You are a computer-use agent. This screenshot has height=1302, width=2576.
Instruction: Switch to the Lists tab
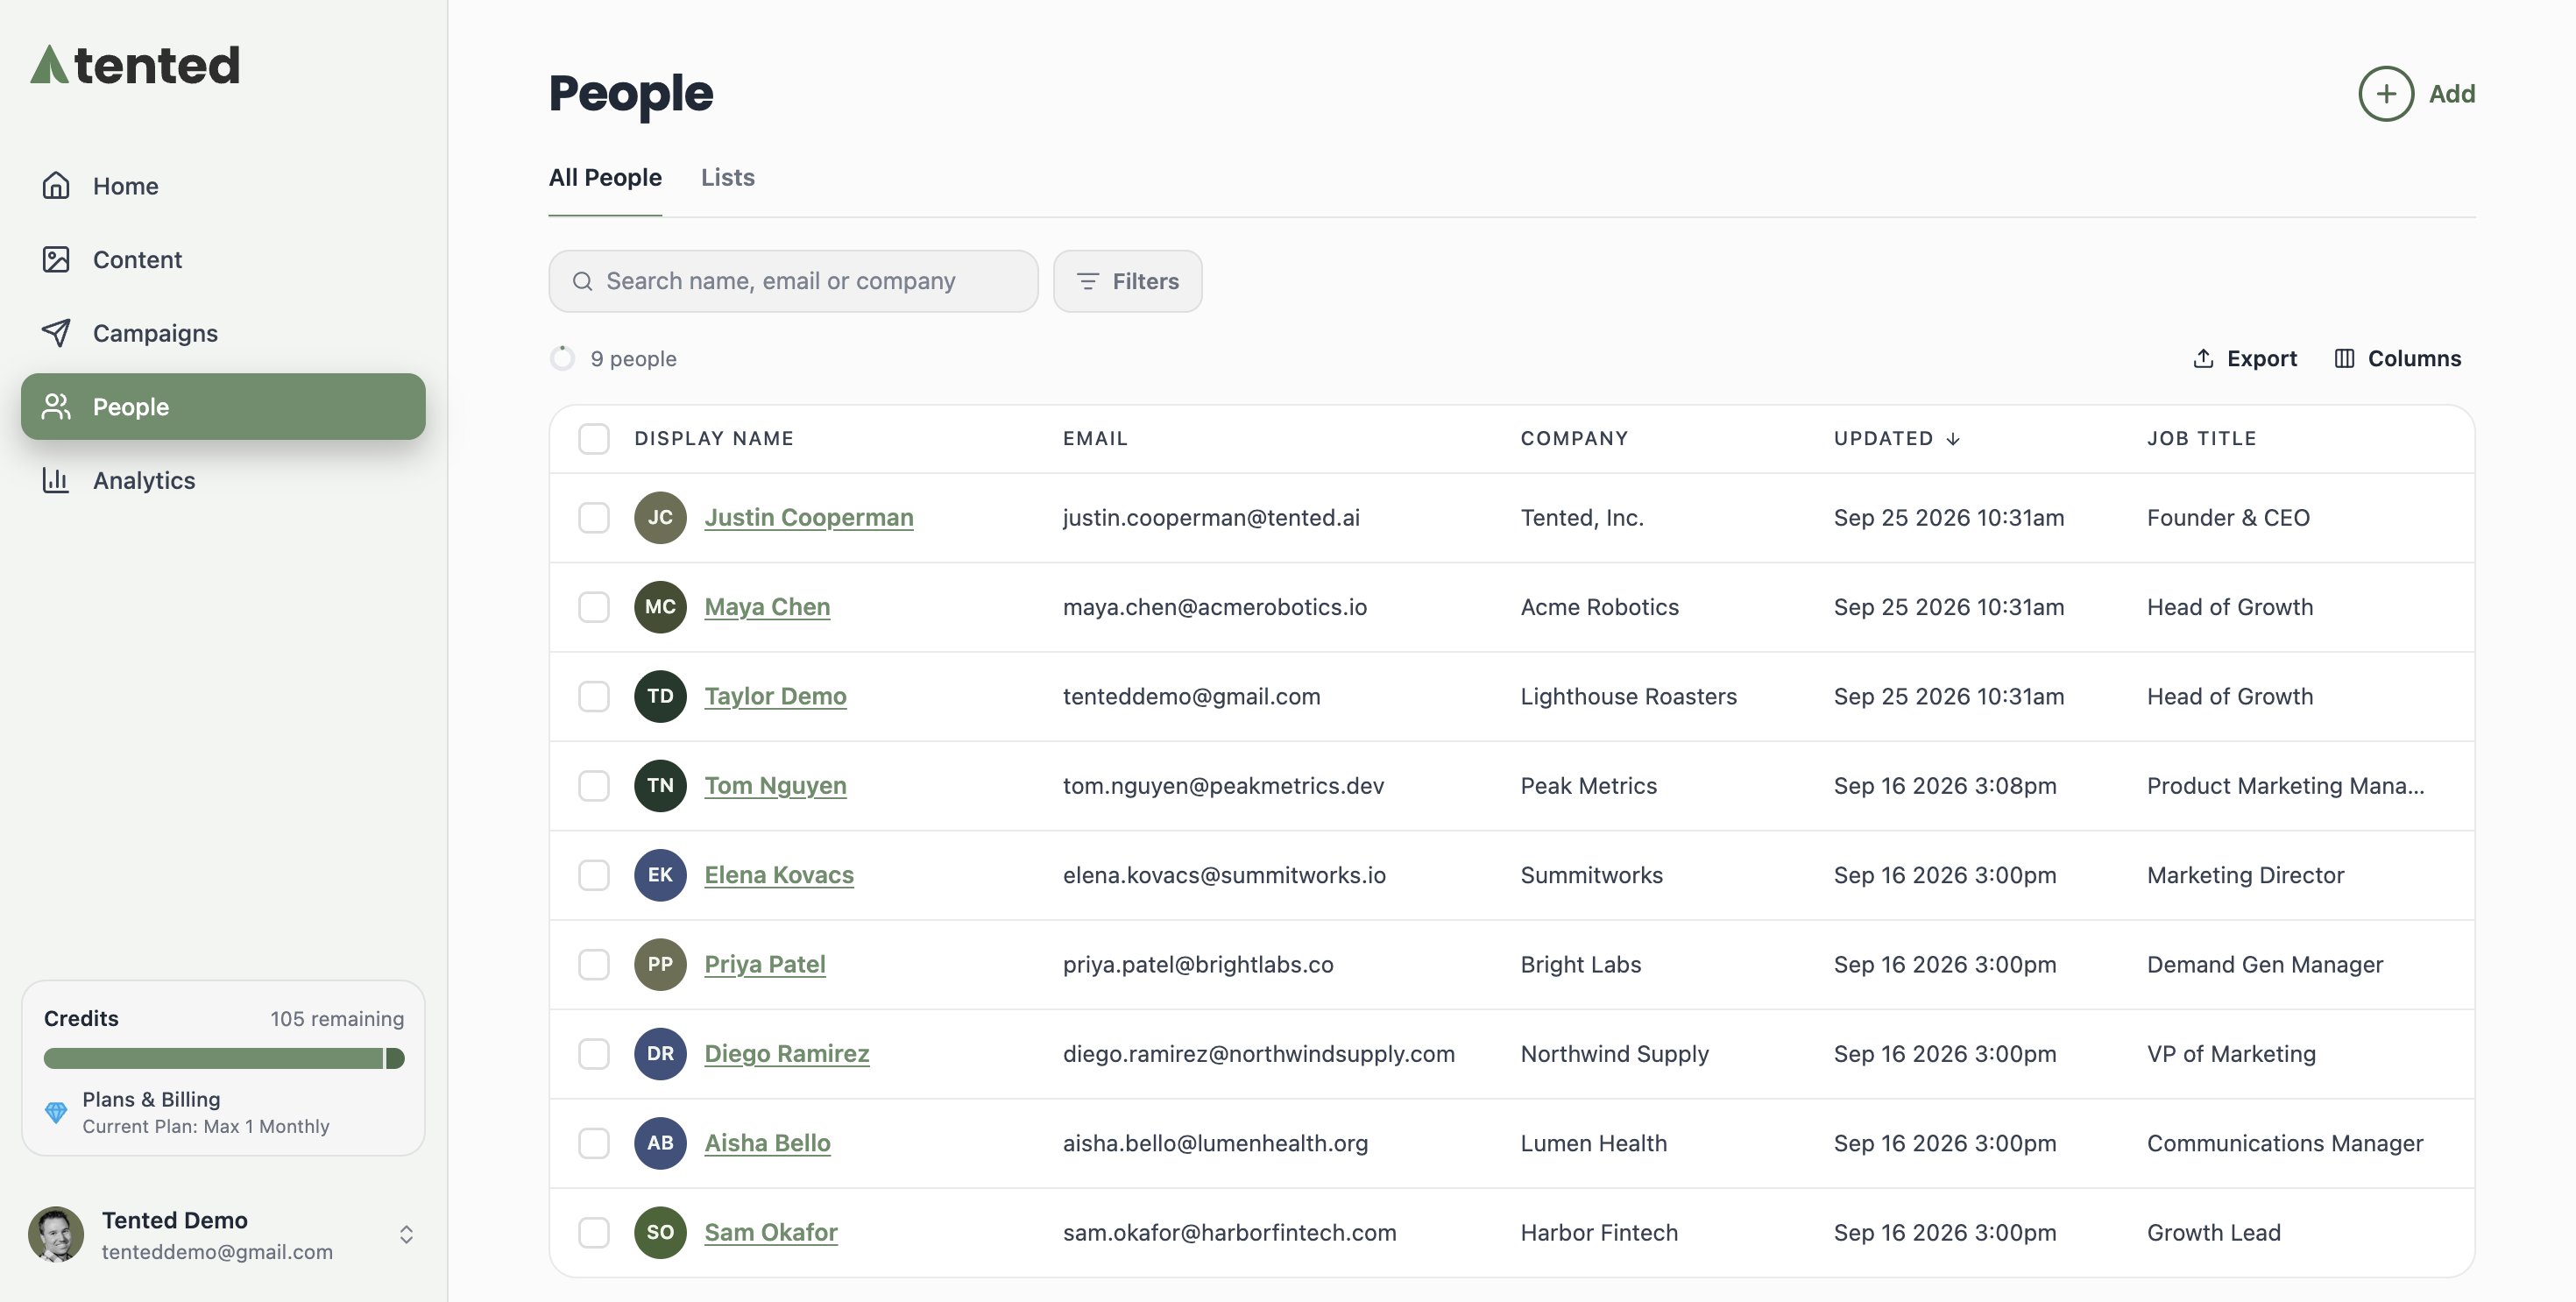727,177
